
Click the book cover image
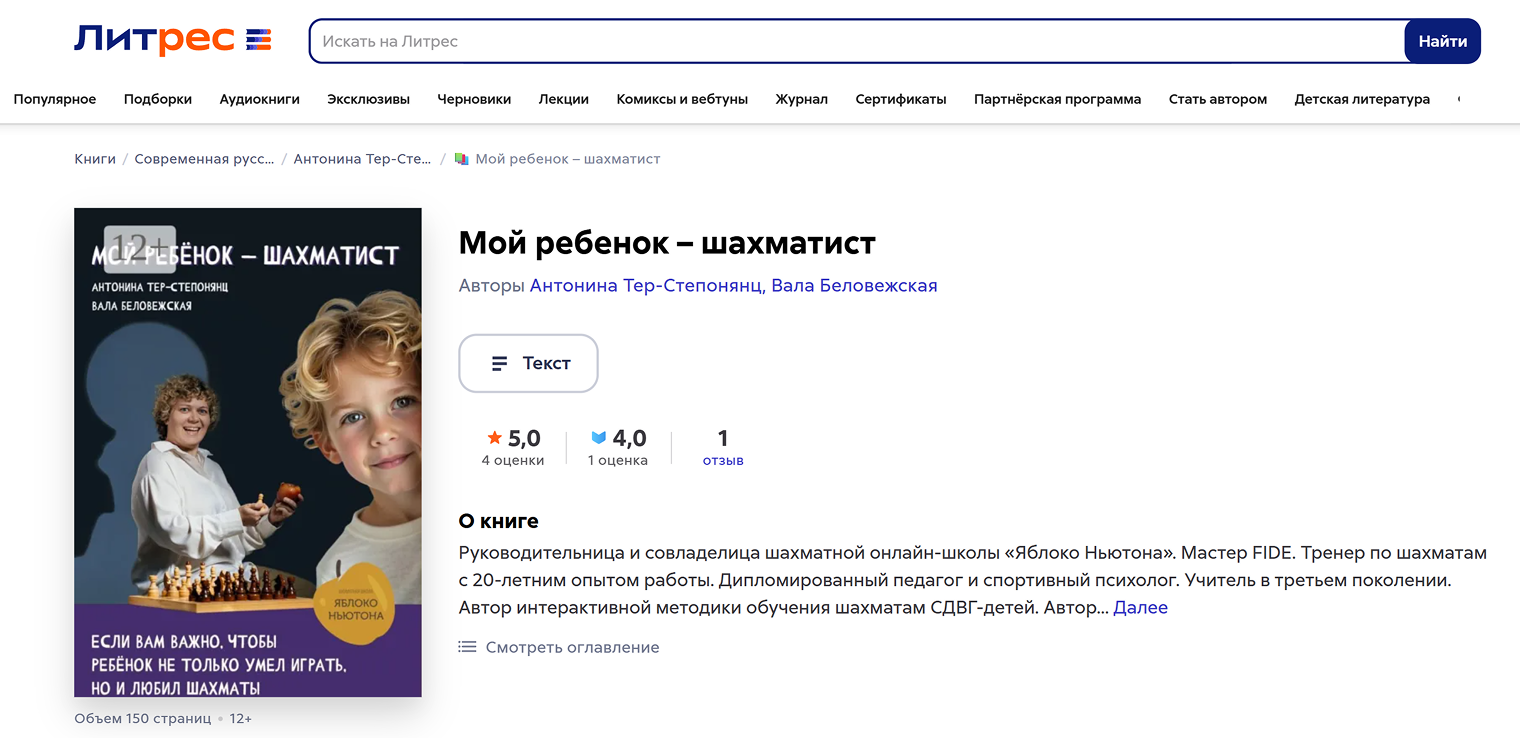tap(247, 452)
